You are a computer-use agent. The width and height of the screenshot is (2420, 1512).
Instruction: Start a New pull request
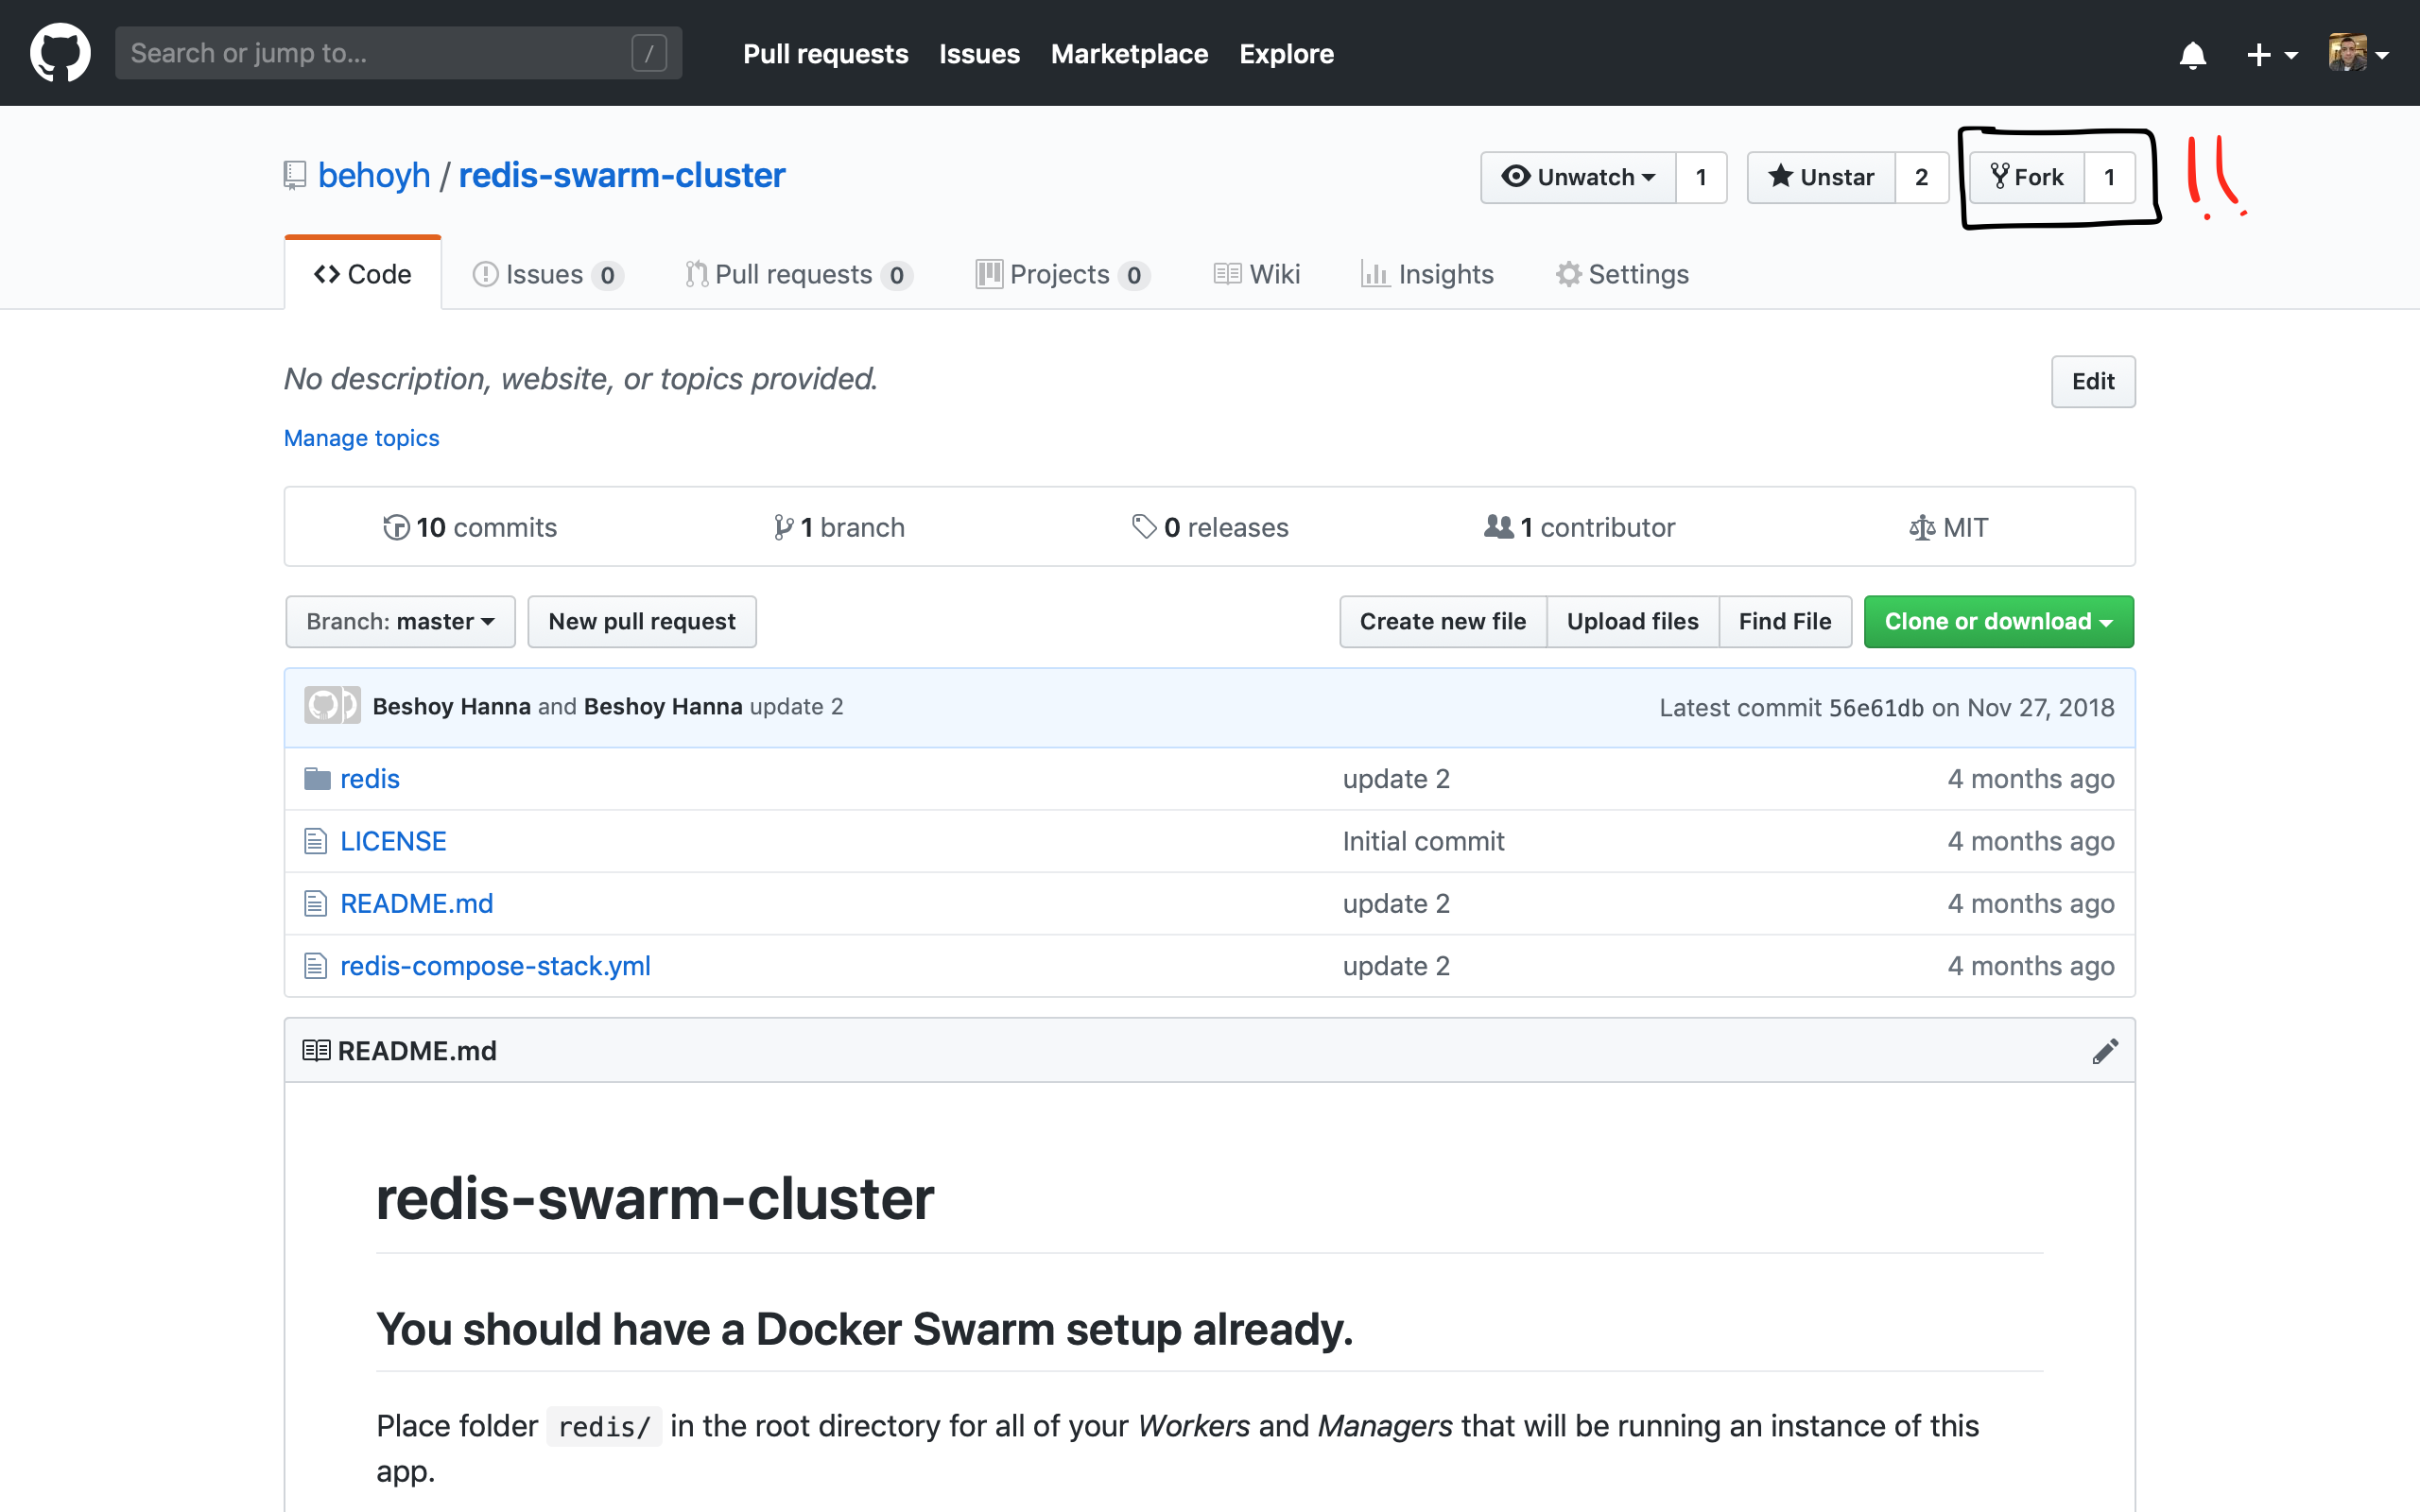tap(641, 621)
